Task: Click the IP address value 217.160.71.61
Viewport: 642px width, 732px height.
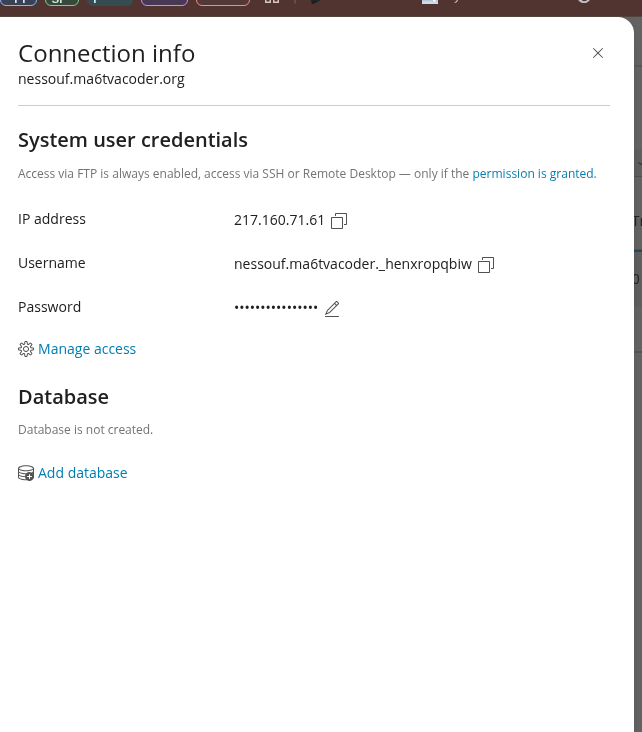Action: point(279,220)
